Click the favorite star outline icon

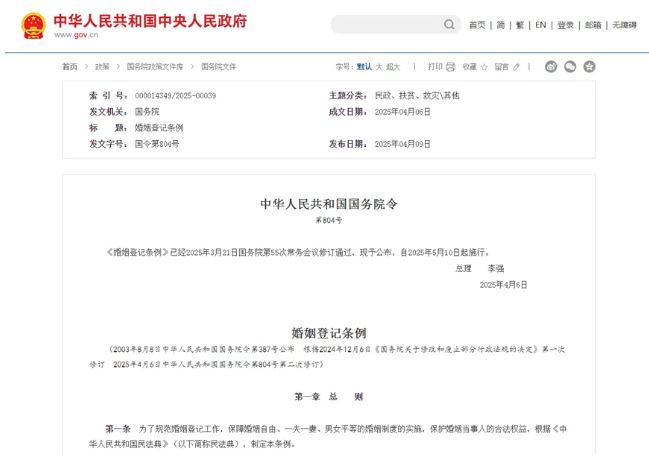coord(484,67)
